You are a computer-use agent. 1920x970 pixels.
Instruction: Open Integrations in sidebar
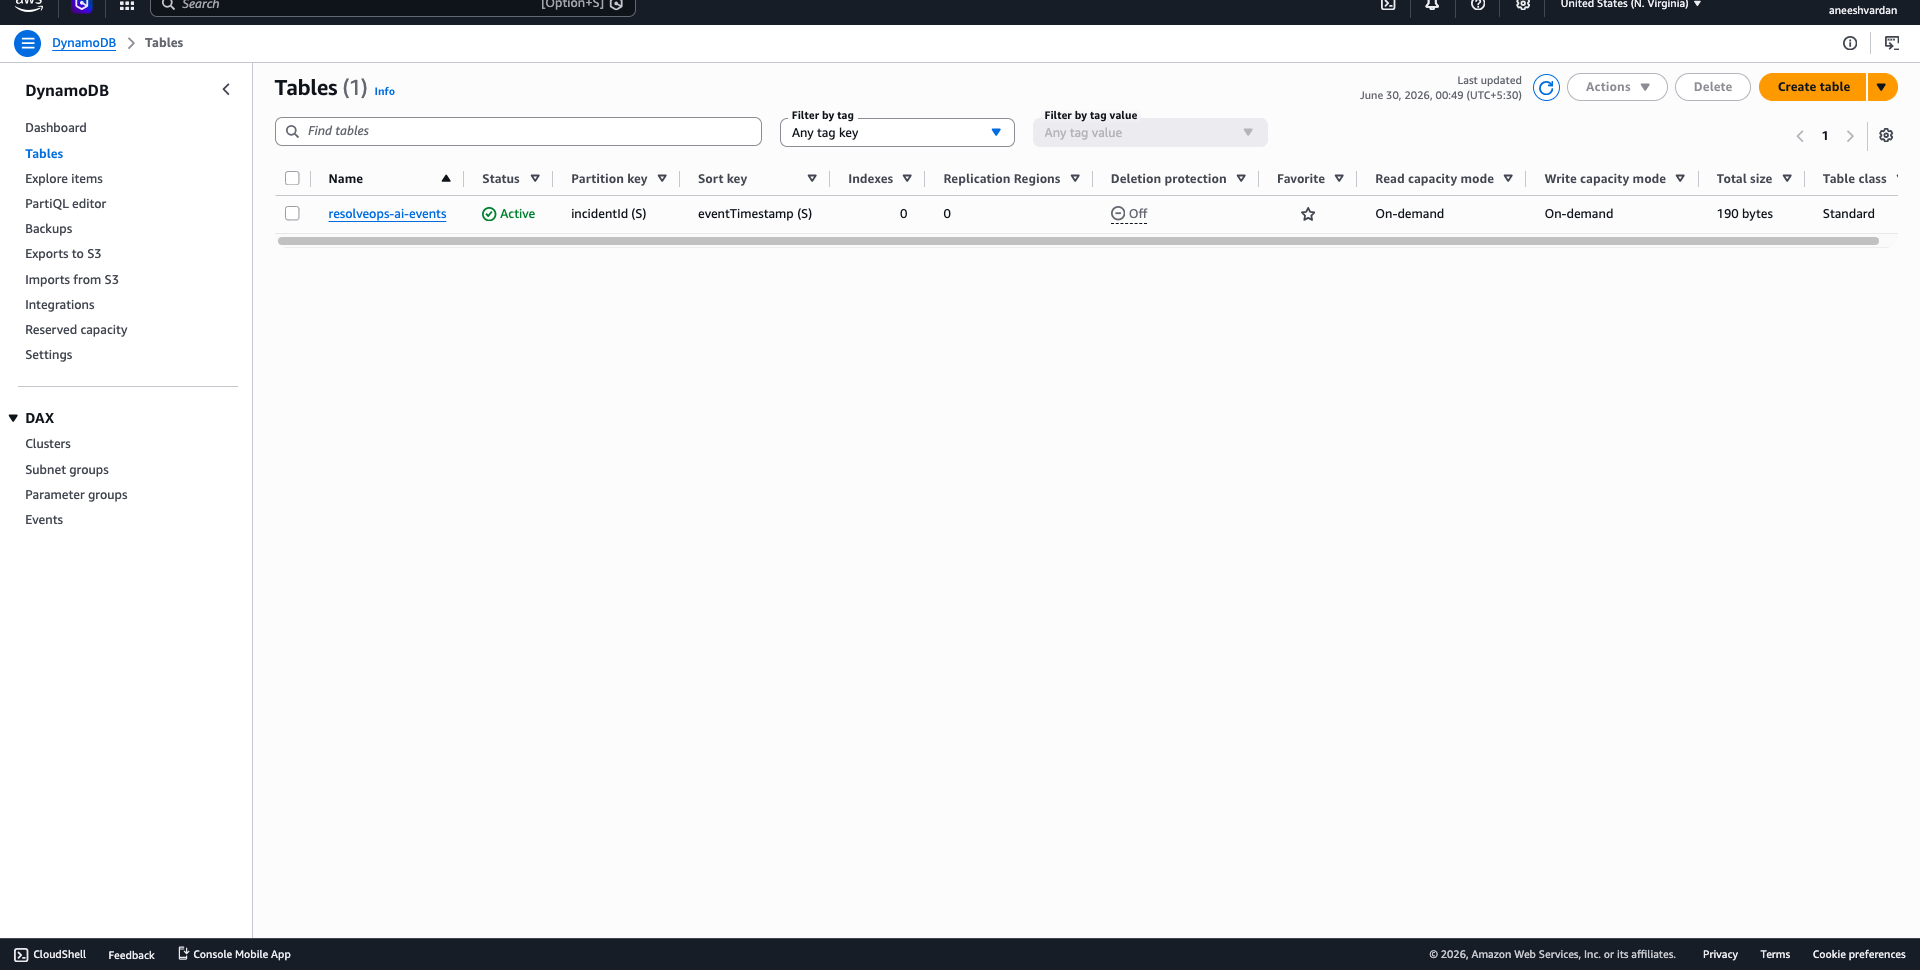60,305
